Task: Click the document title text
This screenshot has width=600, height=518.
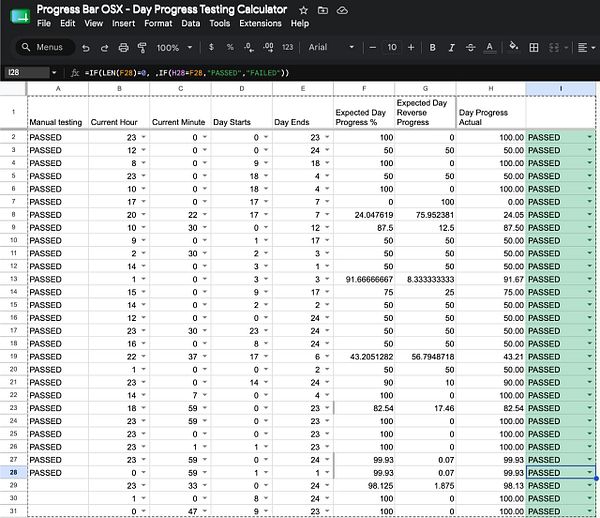Action: (161, 10)
